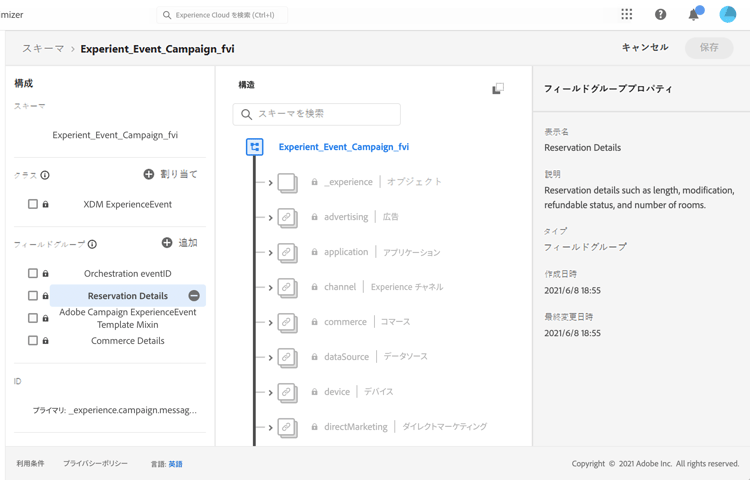Click the dataSource field type icon
The image size is (750, 480).
(x=287, y=358)
